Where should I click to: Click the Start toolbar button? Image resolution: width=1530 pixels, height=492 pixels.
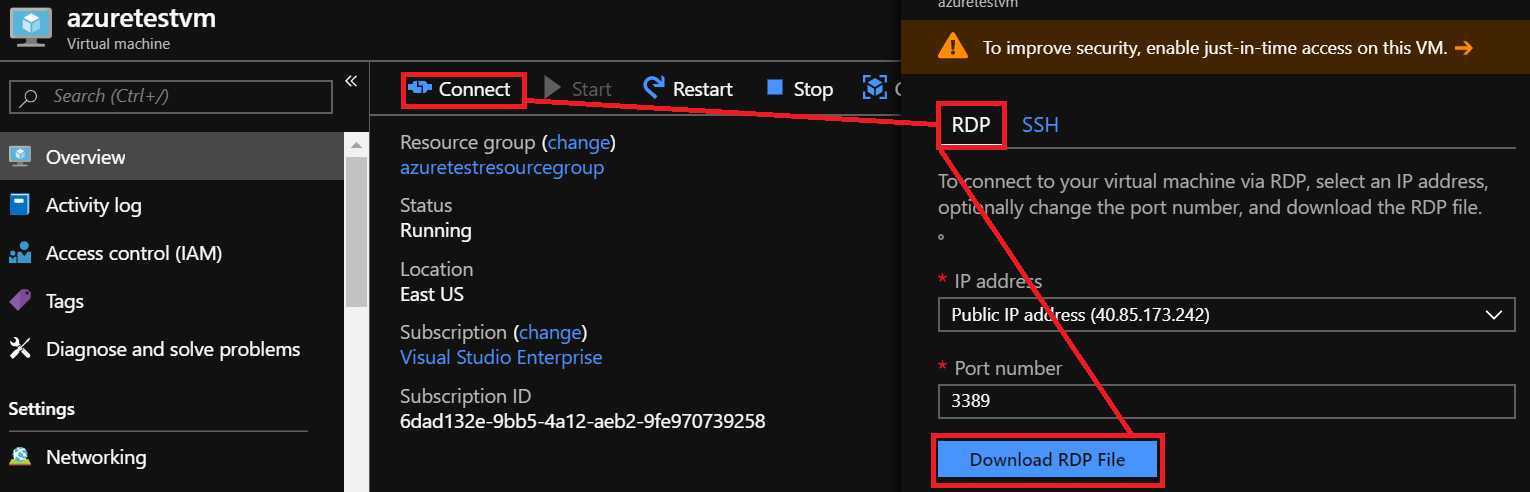click(x=578, y=89)
